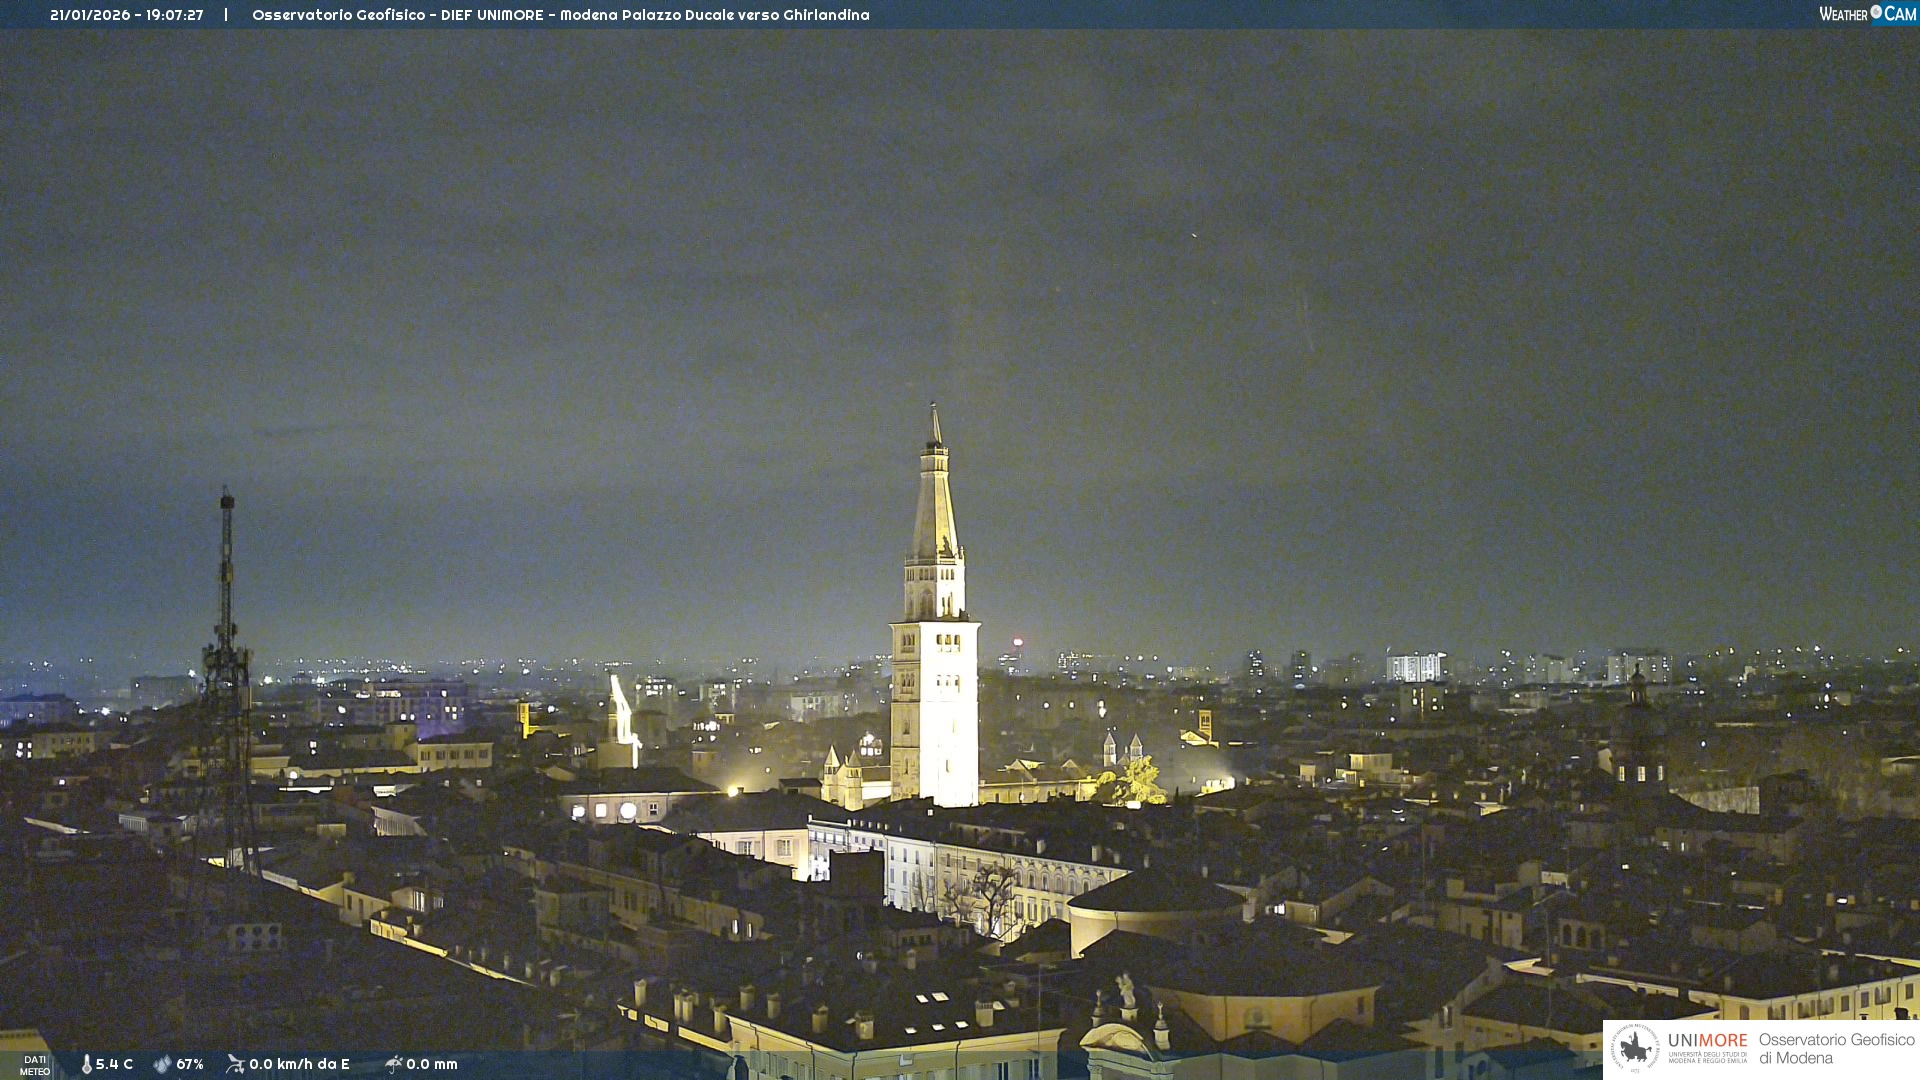Image resolution: width=1920 pixels, height=1080 pixels.
Task: Click the brightly lit high-rise on skyline
Action: coord(1413,667)
